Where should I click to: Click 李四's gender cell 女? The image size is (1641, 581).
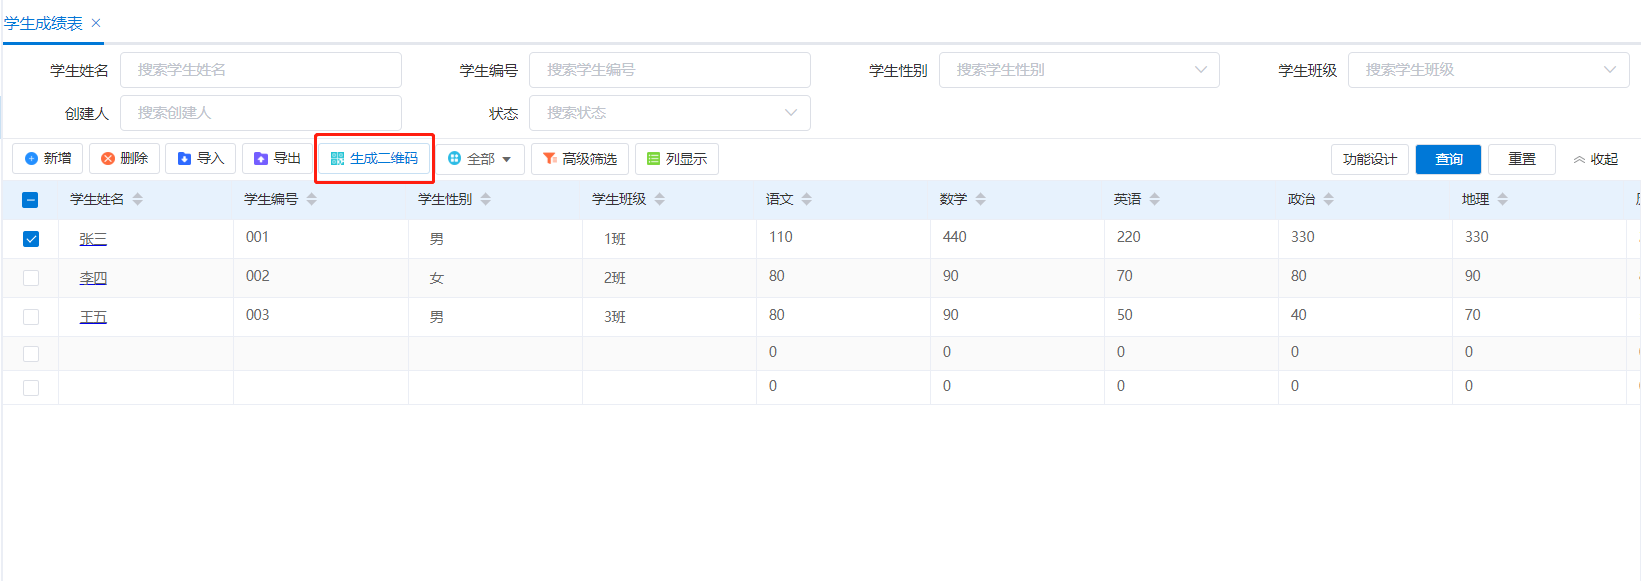(x=437, y=278)
